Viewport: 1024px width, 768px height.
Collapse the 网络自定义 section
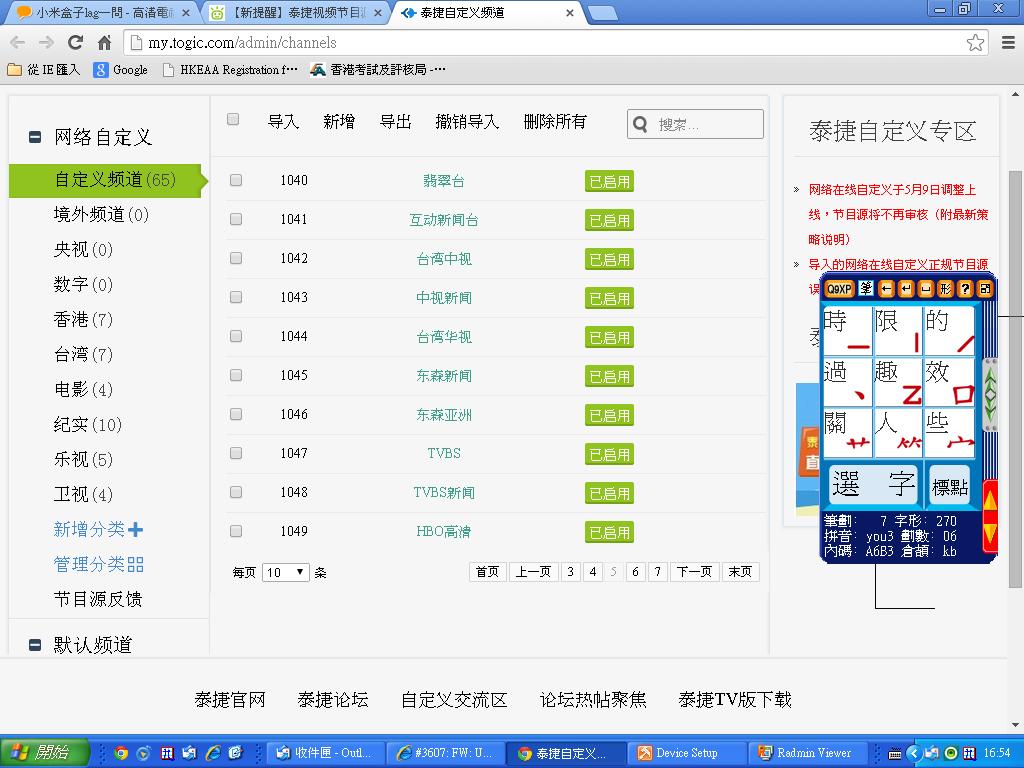tap(35, 137)
